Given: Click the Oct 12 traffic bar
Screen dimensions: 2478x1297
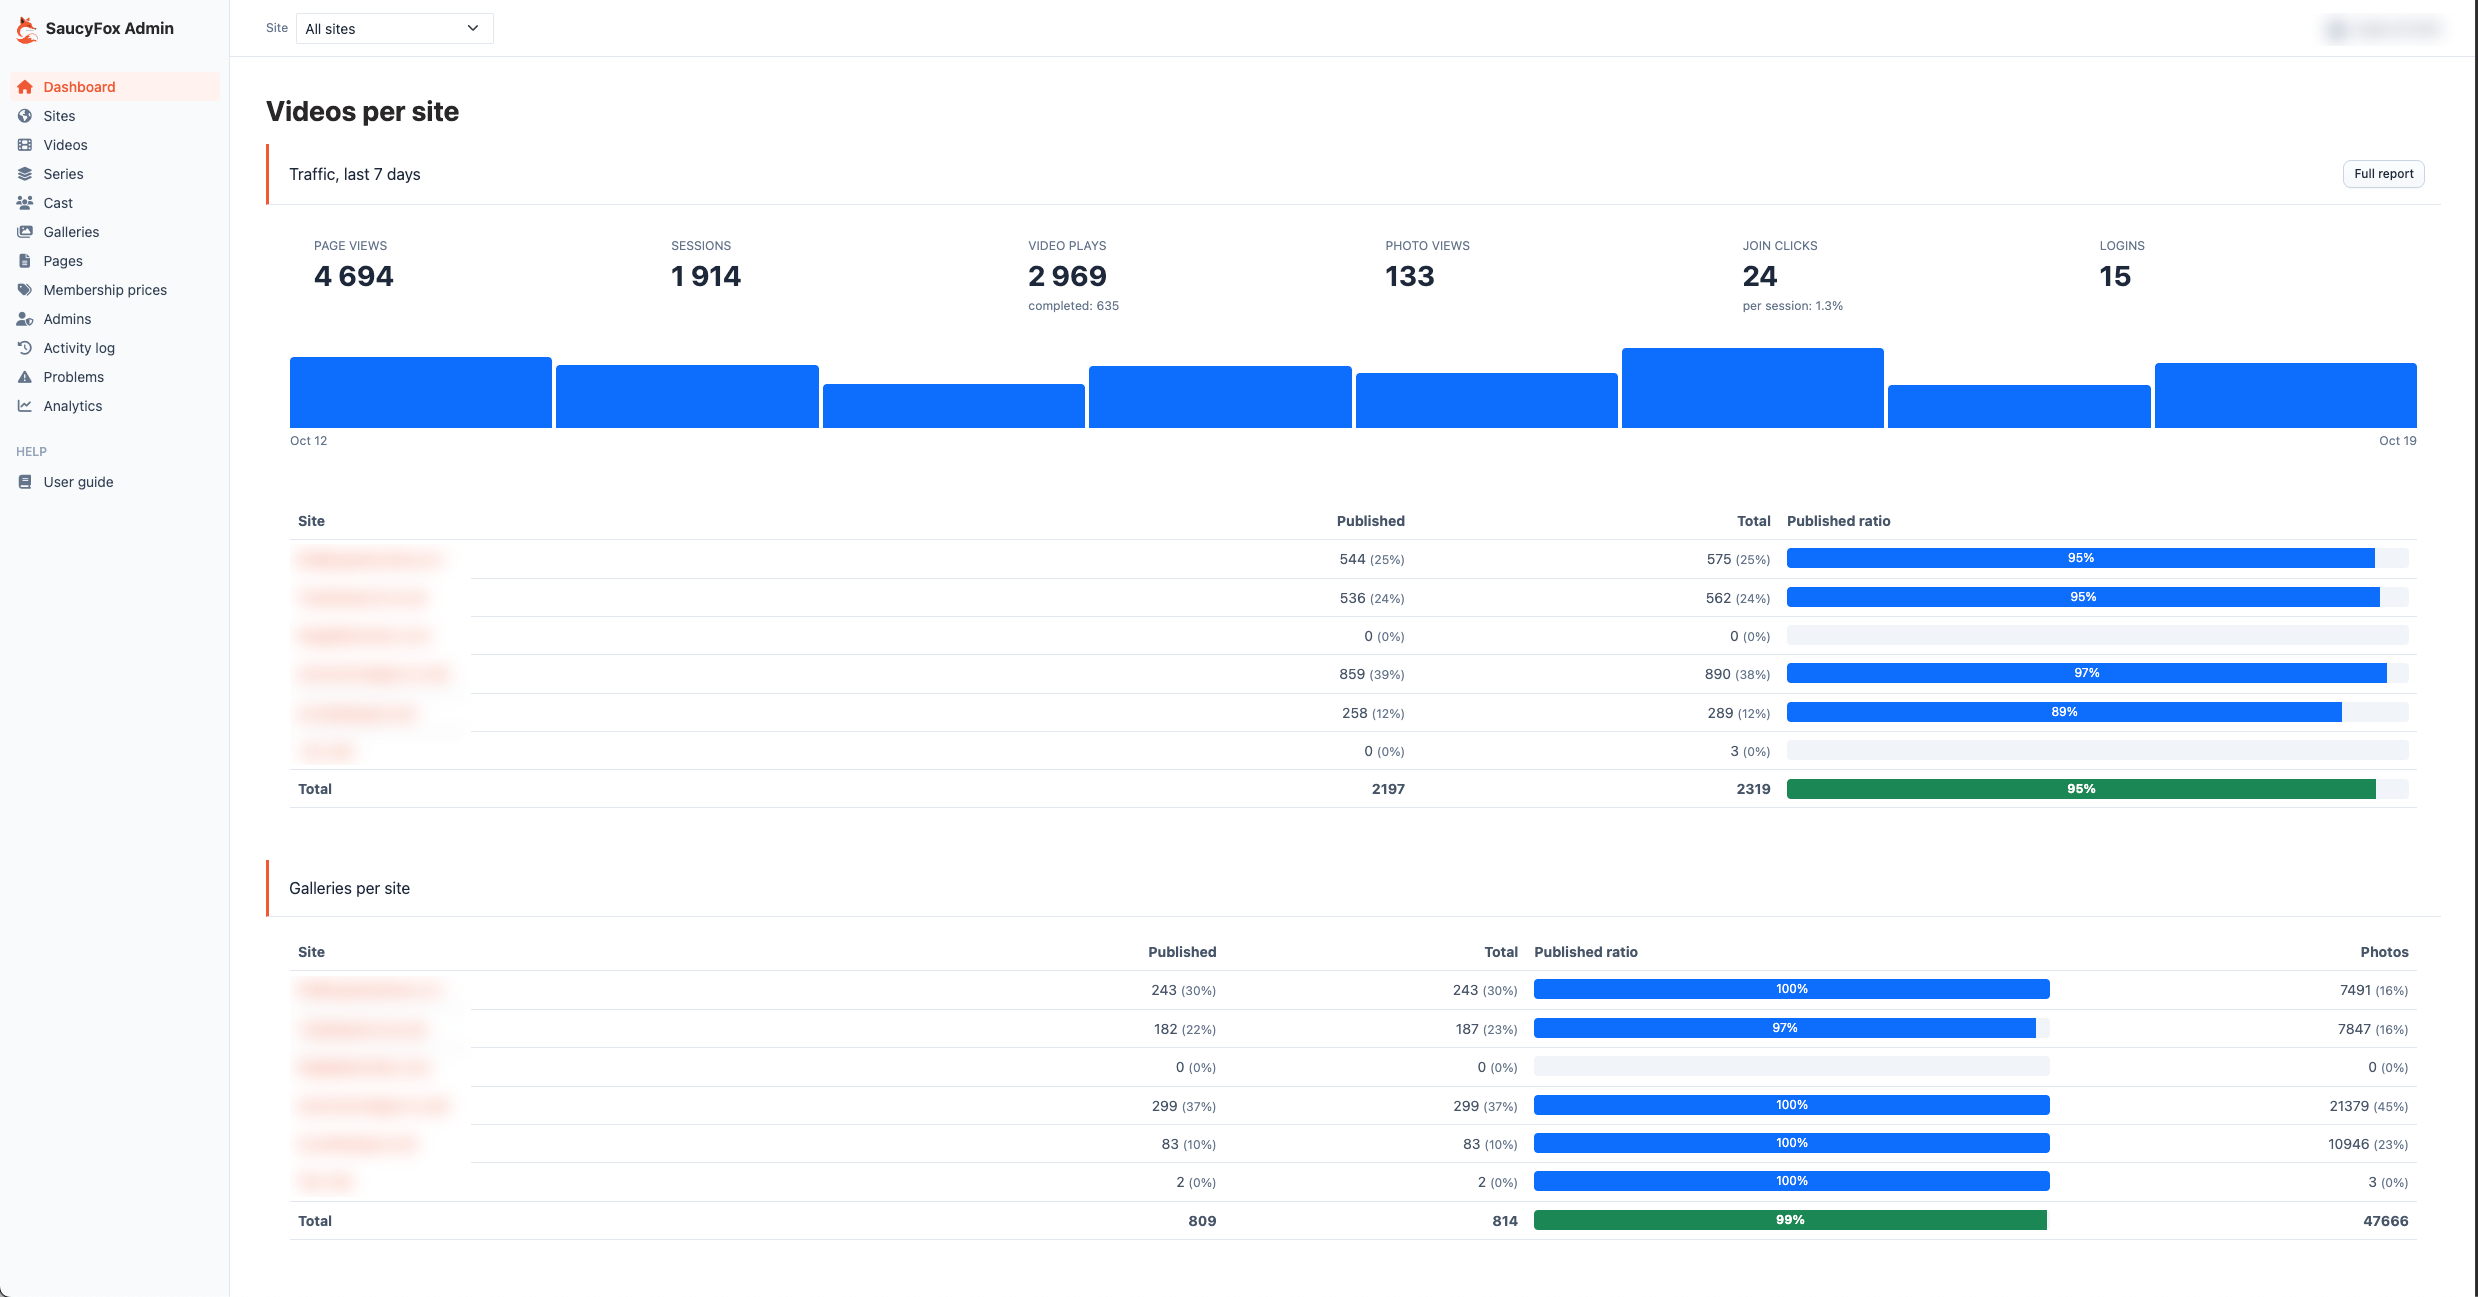Looking at the screenshot, I should coord(421,392).
